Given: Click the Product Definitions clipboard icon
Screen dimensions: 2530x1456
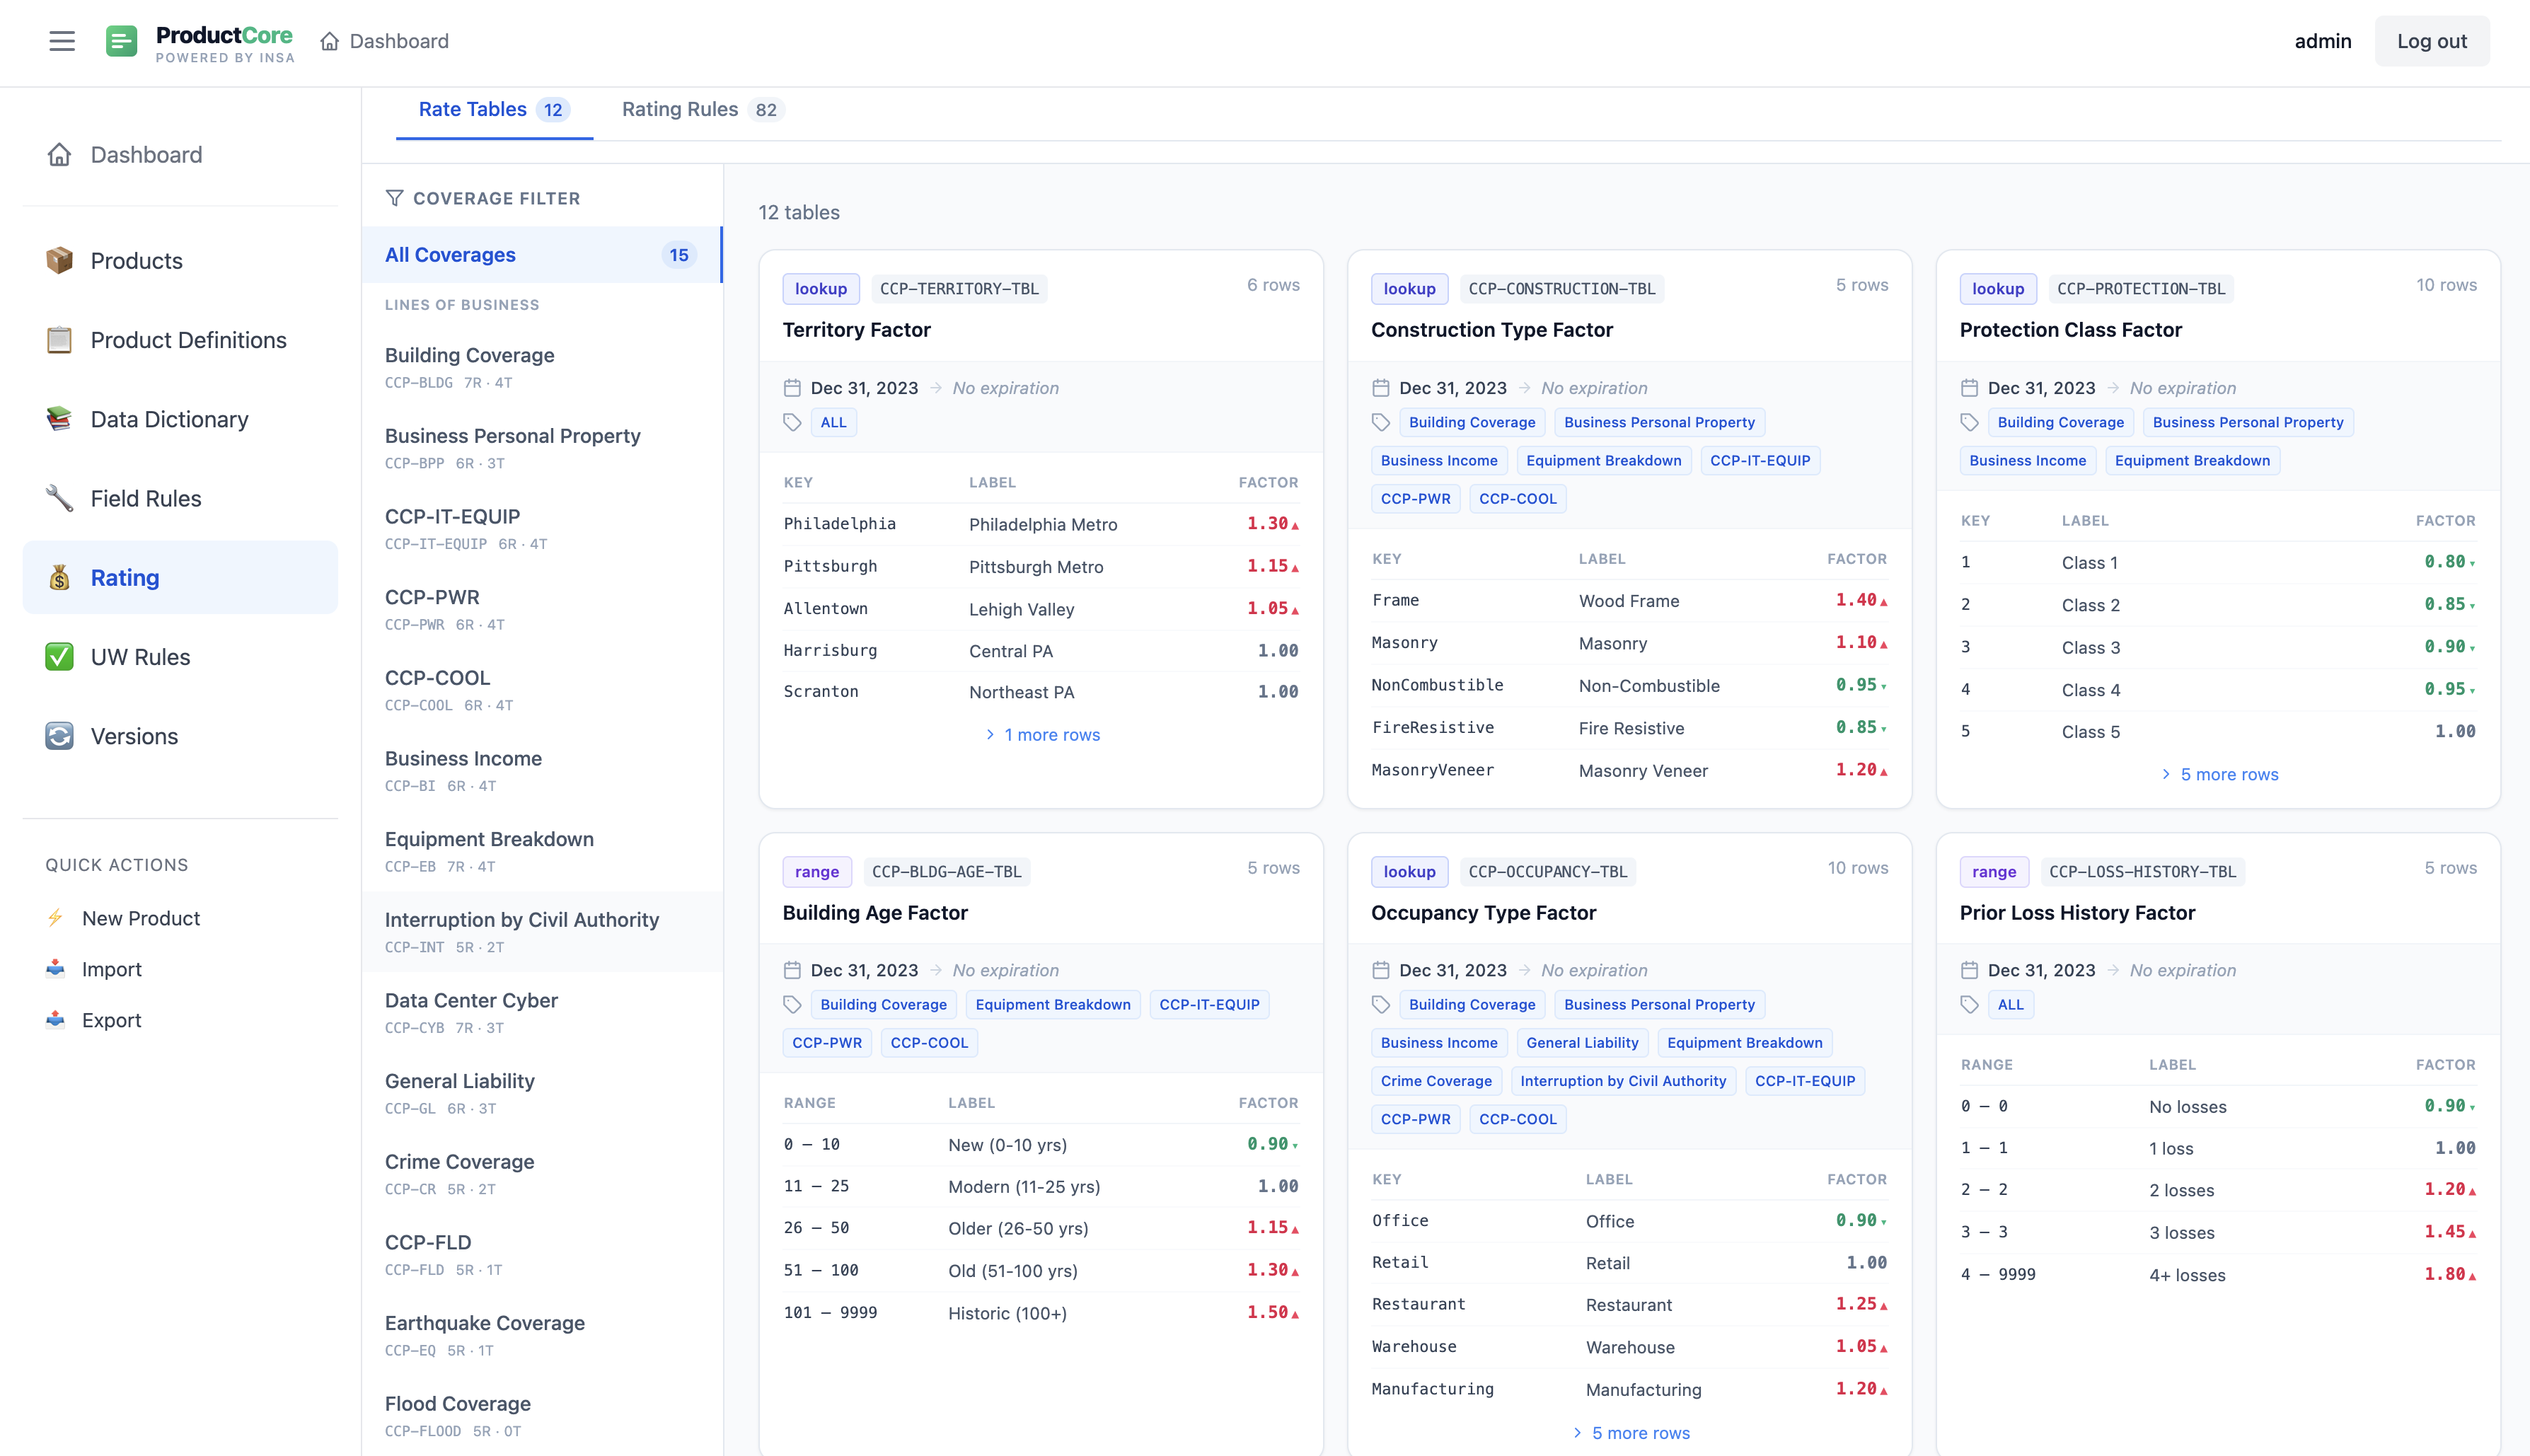Looking at the screenshot, I should (x=59, y=340).
